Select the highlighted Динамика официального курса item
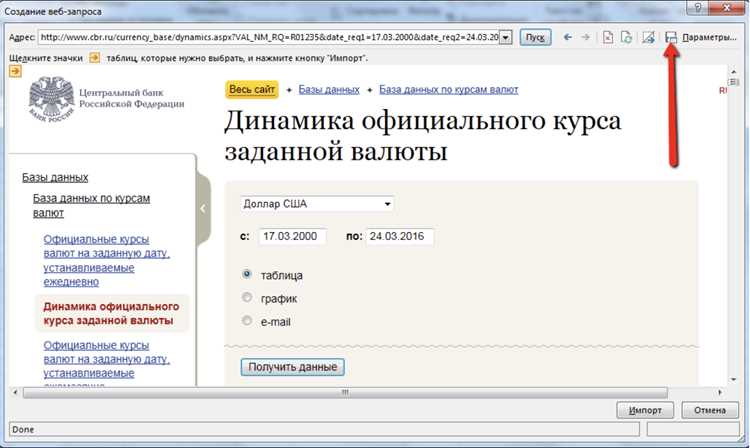Screen dimensions: 750x448 (x=111, y=313)
